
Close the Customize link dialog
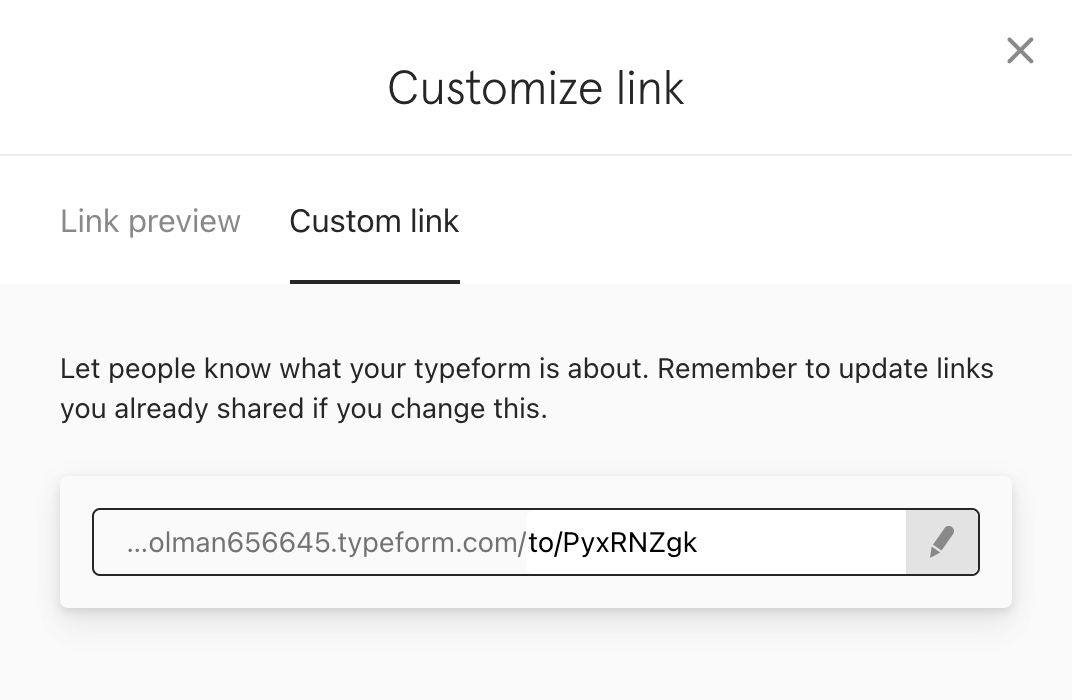1020,51
